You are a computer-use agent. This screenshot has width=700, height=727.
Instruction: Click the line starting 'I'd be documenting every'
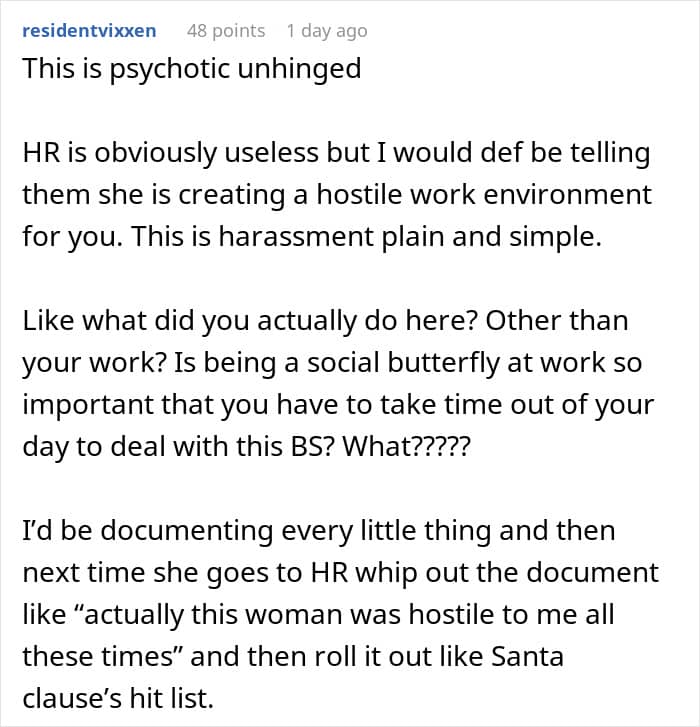coord(319,530)
